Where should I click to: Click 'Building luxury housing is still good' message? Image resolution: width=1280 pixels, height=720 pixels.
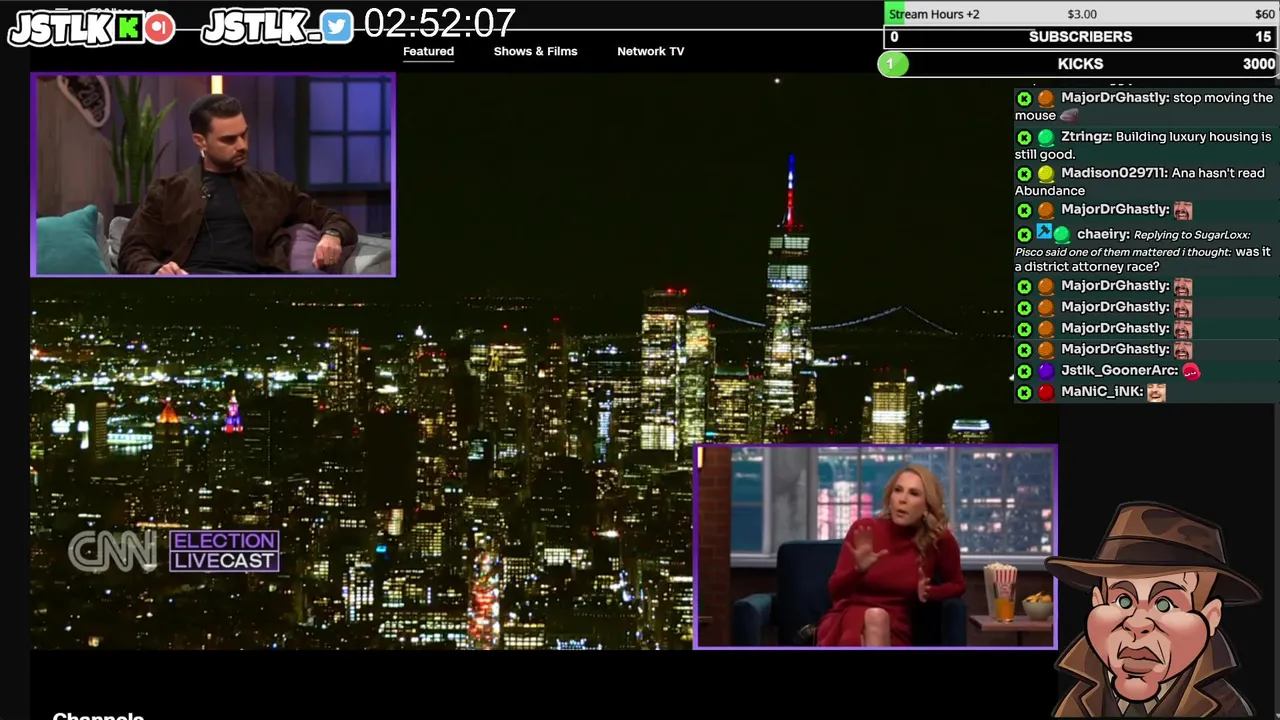pos(1143,145)
